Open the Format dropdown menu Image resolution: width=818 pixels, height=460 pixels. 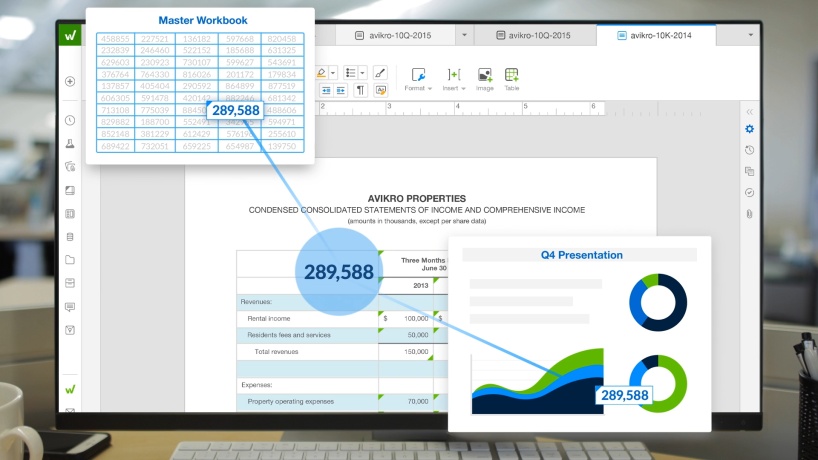pyautogui.click(x=418, y=79)
